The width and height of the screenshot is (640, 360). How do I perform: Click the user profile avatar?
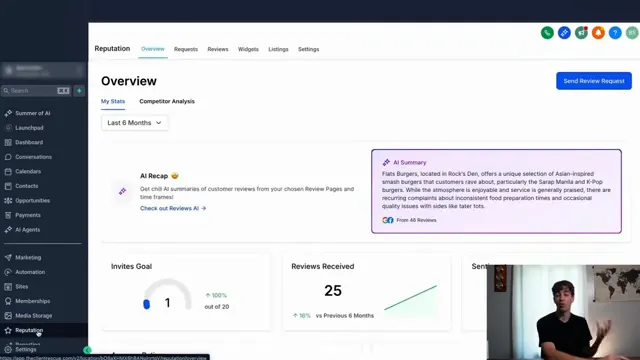pyautogui.click(x=632, y=33)
